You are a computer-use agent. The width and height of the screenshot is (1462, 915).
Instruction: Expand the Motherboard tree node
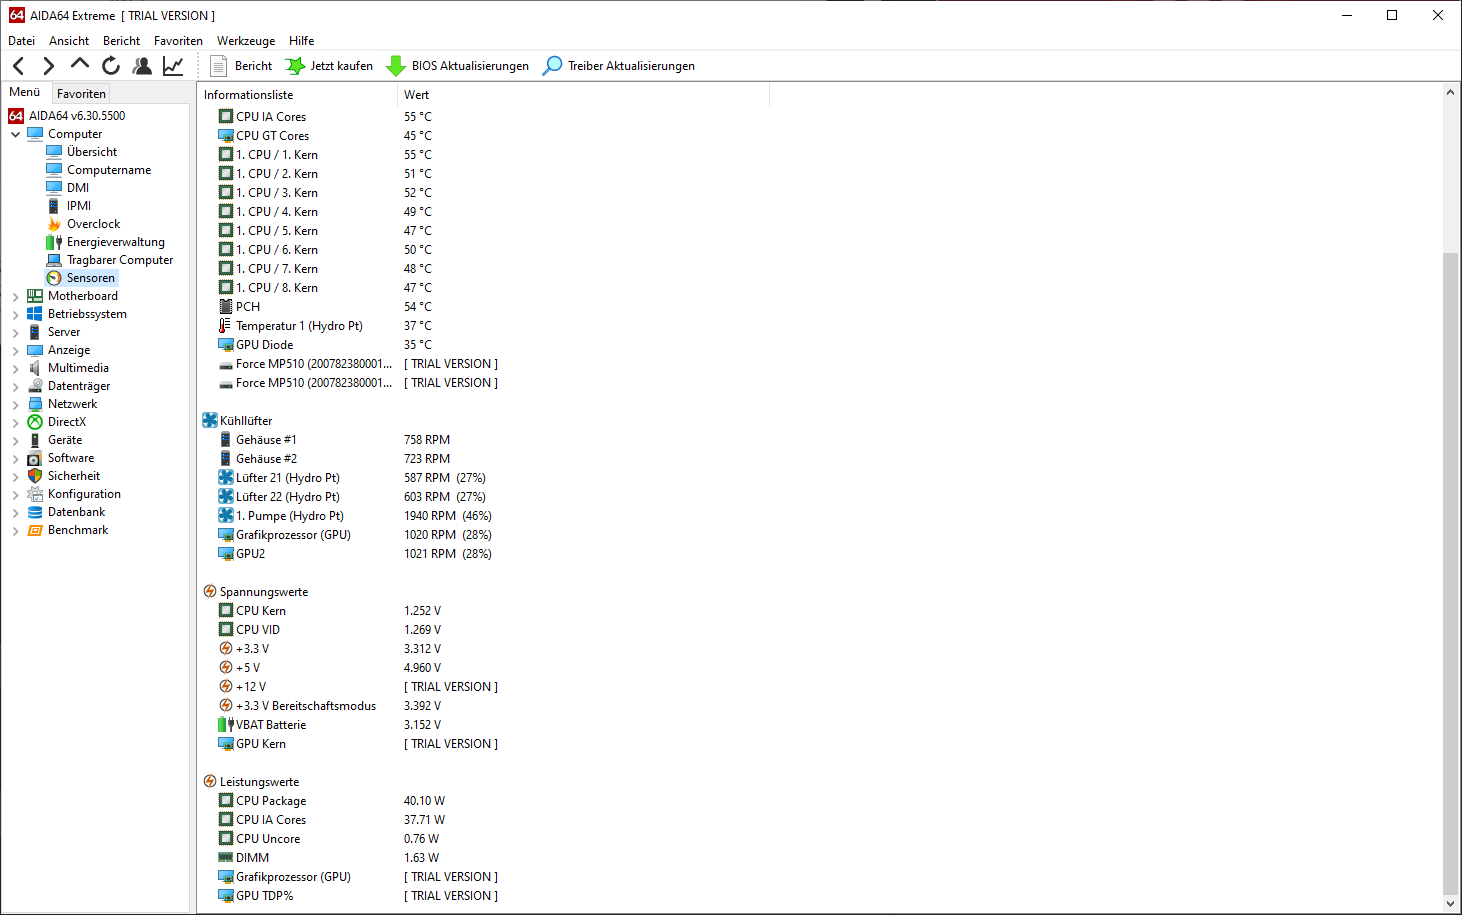(15, 296)
